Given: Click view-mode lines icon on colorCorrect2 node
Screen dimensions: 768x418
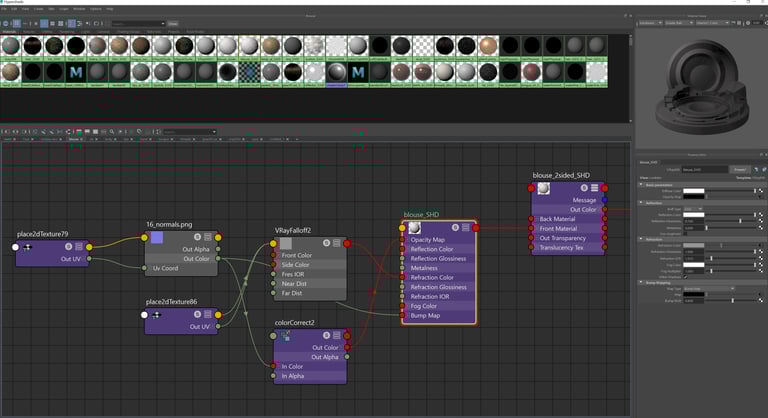Looking at the screenshot, I should click(336, 335).
